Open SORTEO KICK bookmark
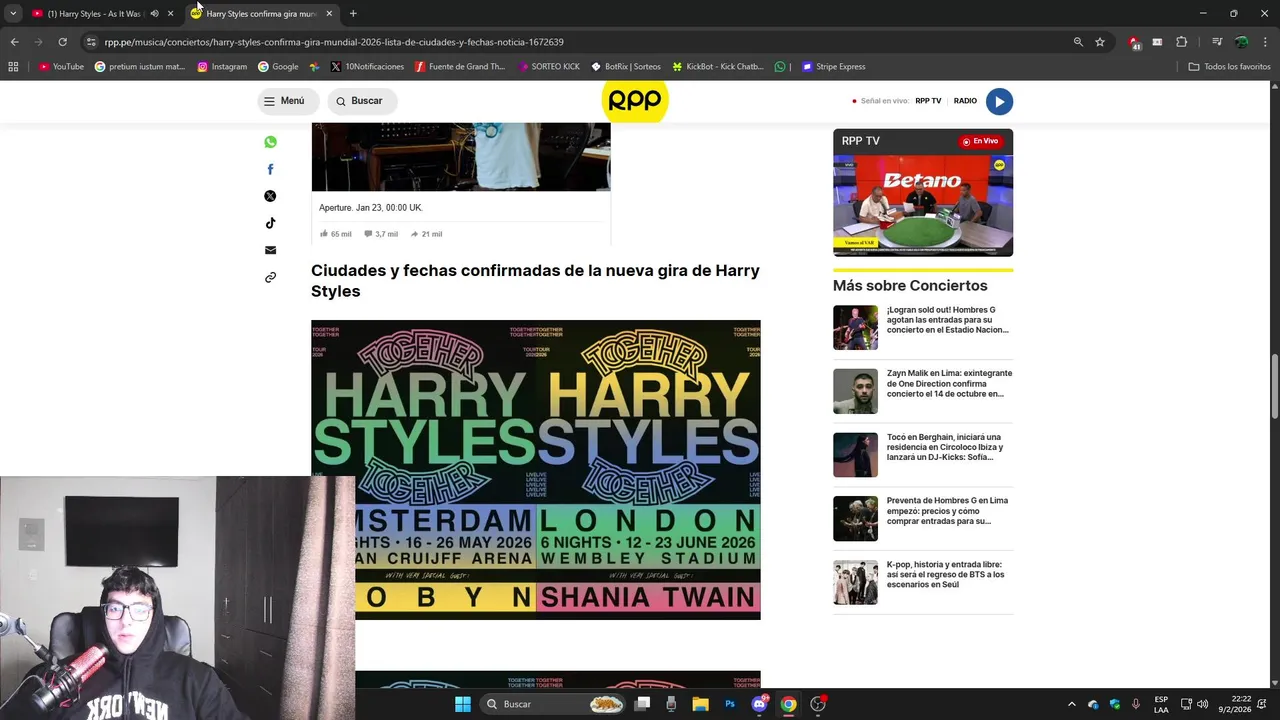Image resolution: width=1280 pixels, height=720 pixels. coord(549,67)
